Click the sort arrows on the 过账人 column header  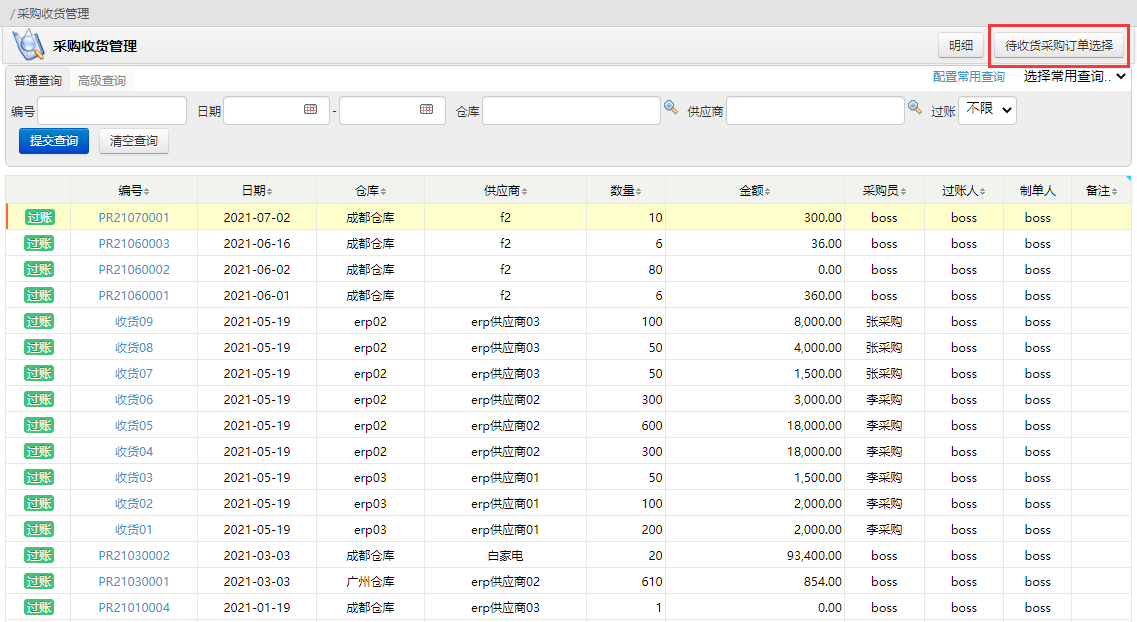[982, 191]
